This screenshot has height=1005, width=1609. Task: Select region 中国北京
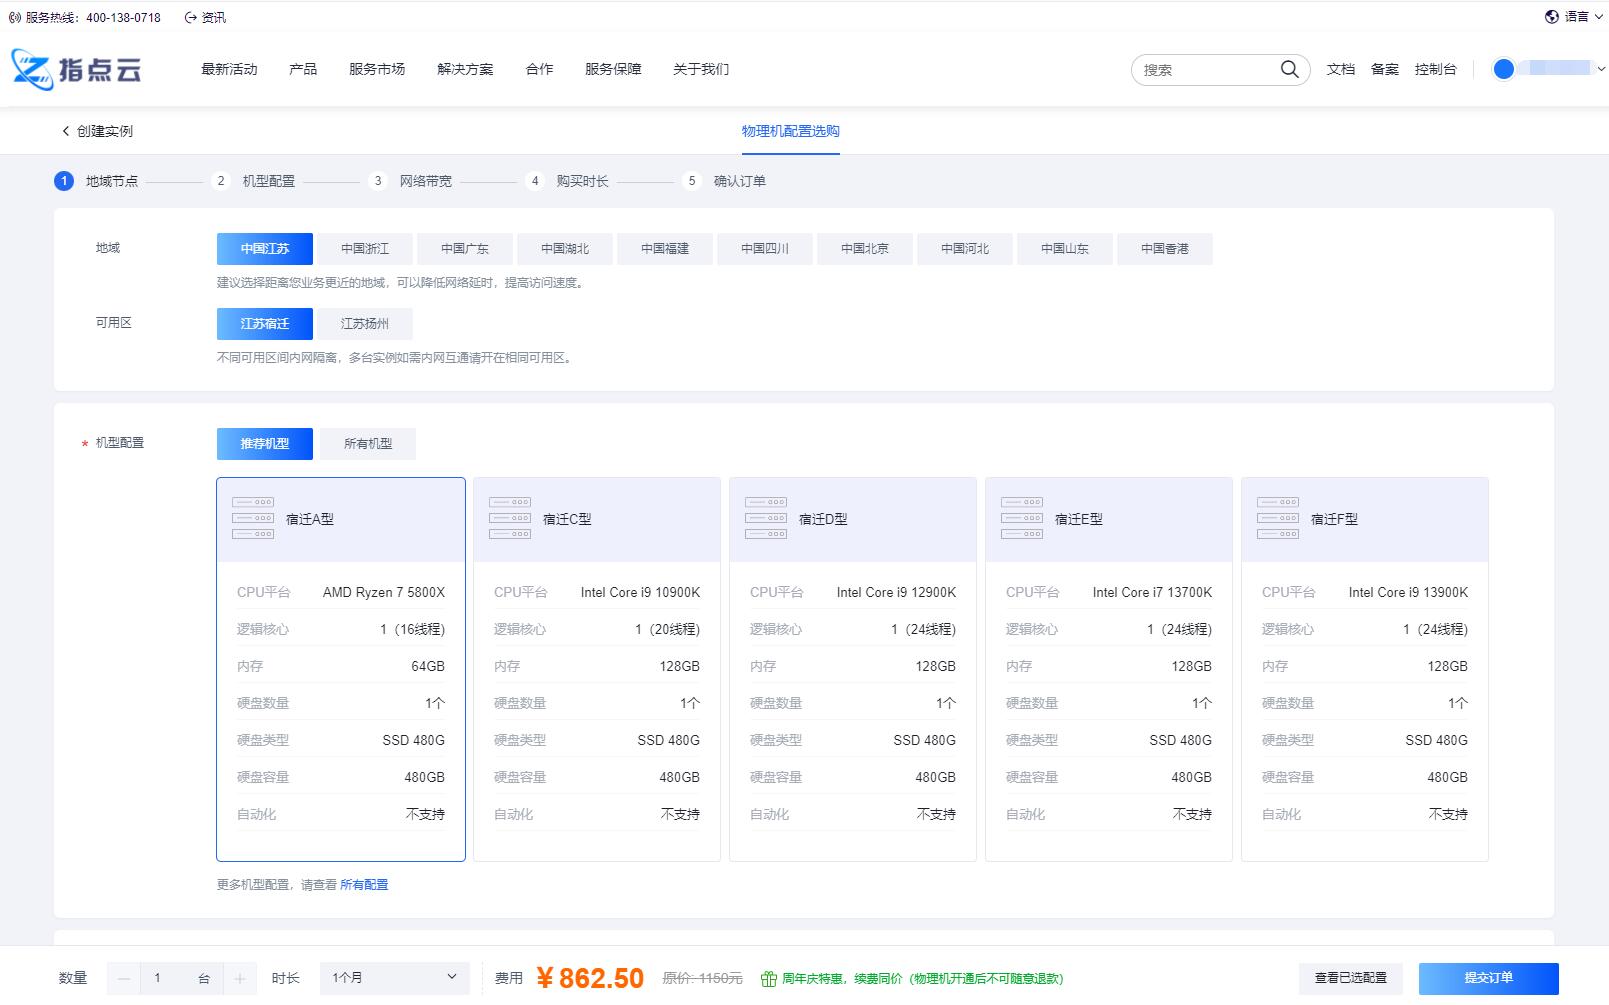coord(865,249)
